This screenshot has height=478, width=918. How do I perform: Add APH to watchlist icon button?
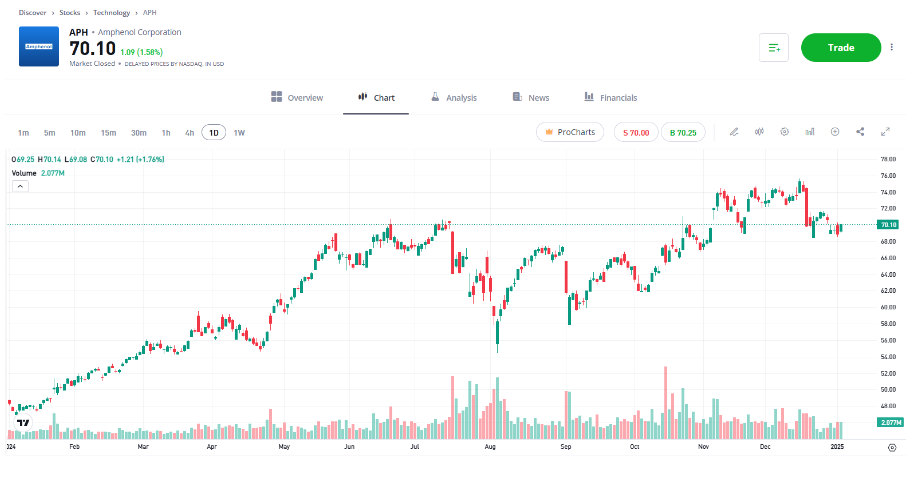774,47
